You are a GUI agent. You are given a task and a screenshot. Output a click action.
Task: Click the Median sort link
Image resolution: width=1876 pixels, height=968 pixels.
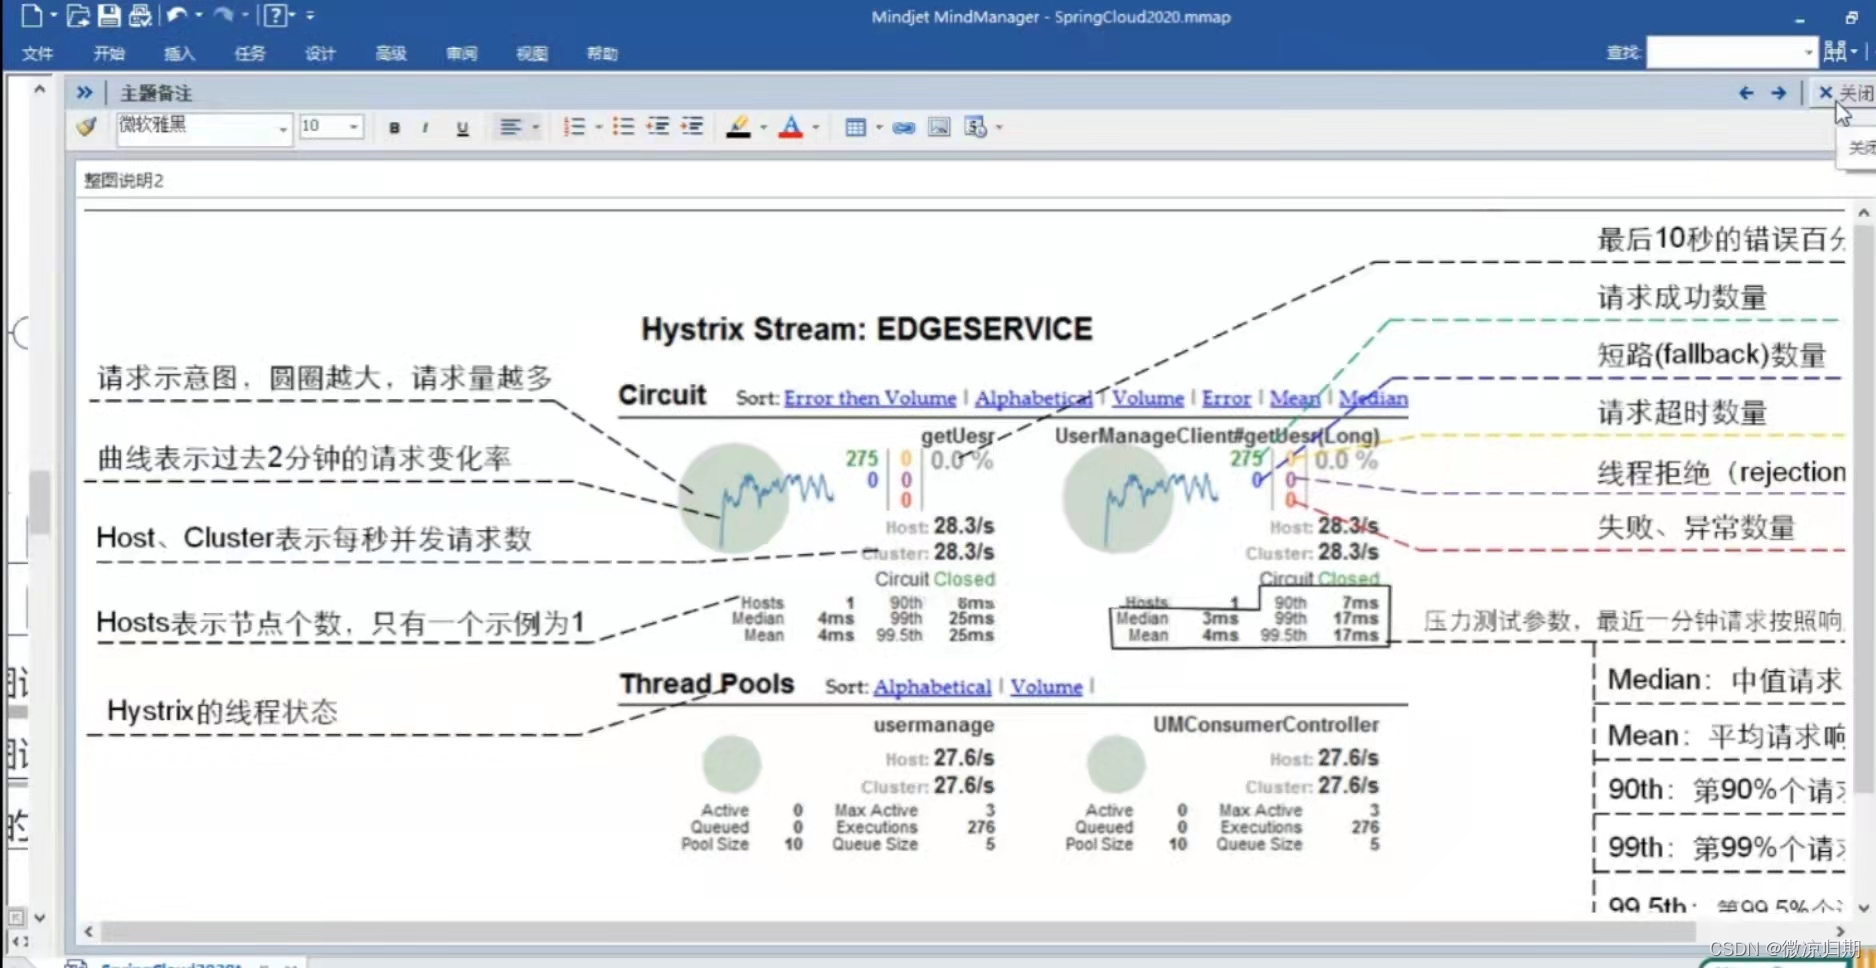1373,398
